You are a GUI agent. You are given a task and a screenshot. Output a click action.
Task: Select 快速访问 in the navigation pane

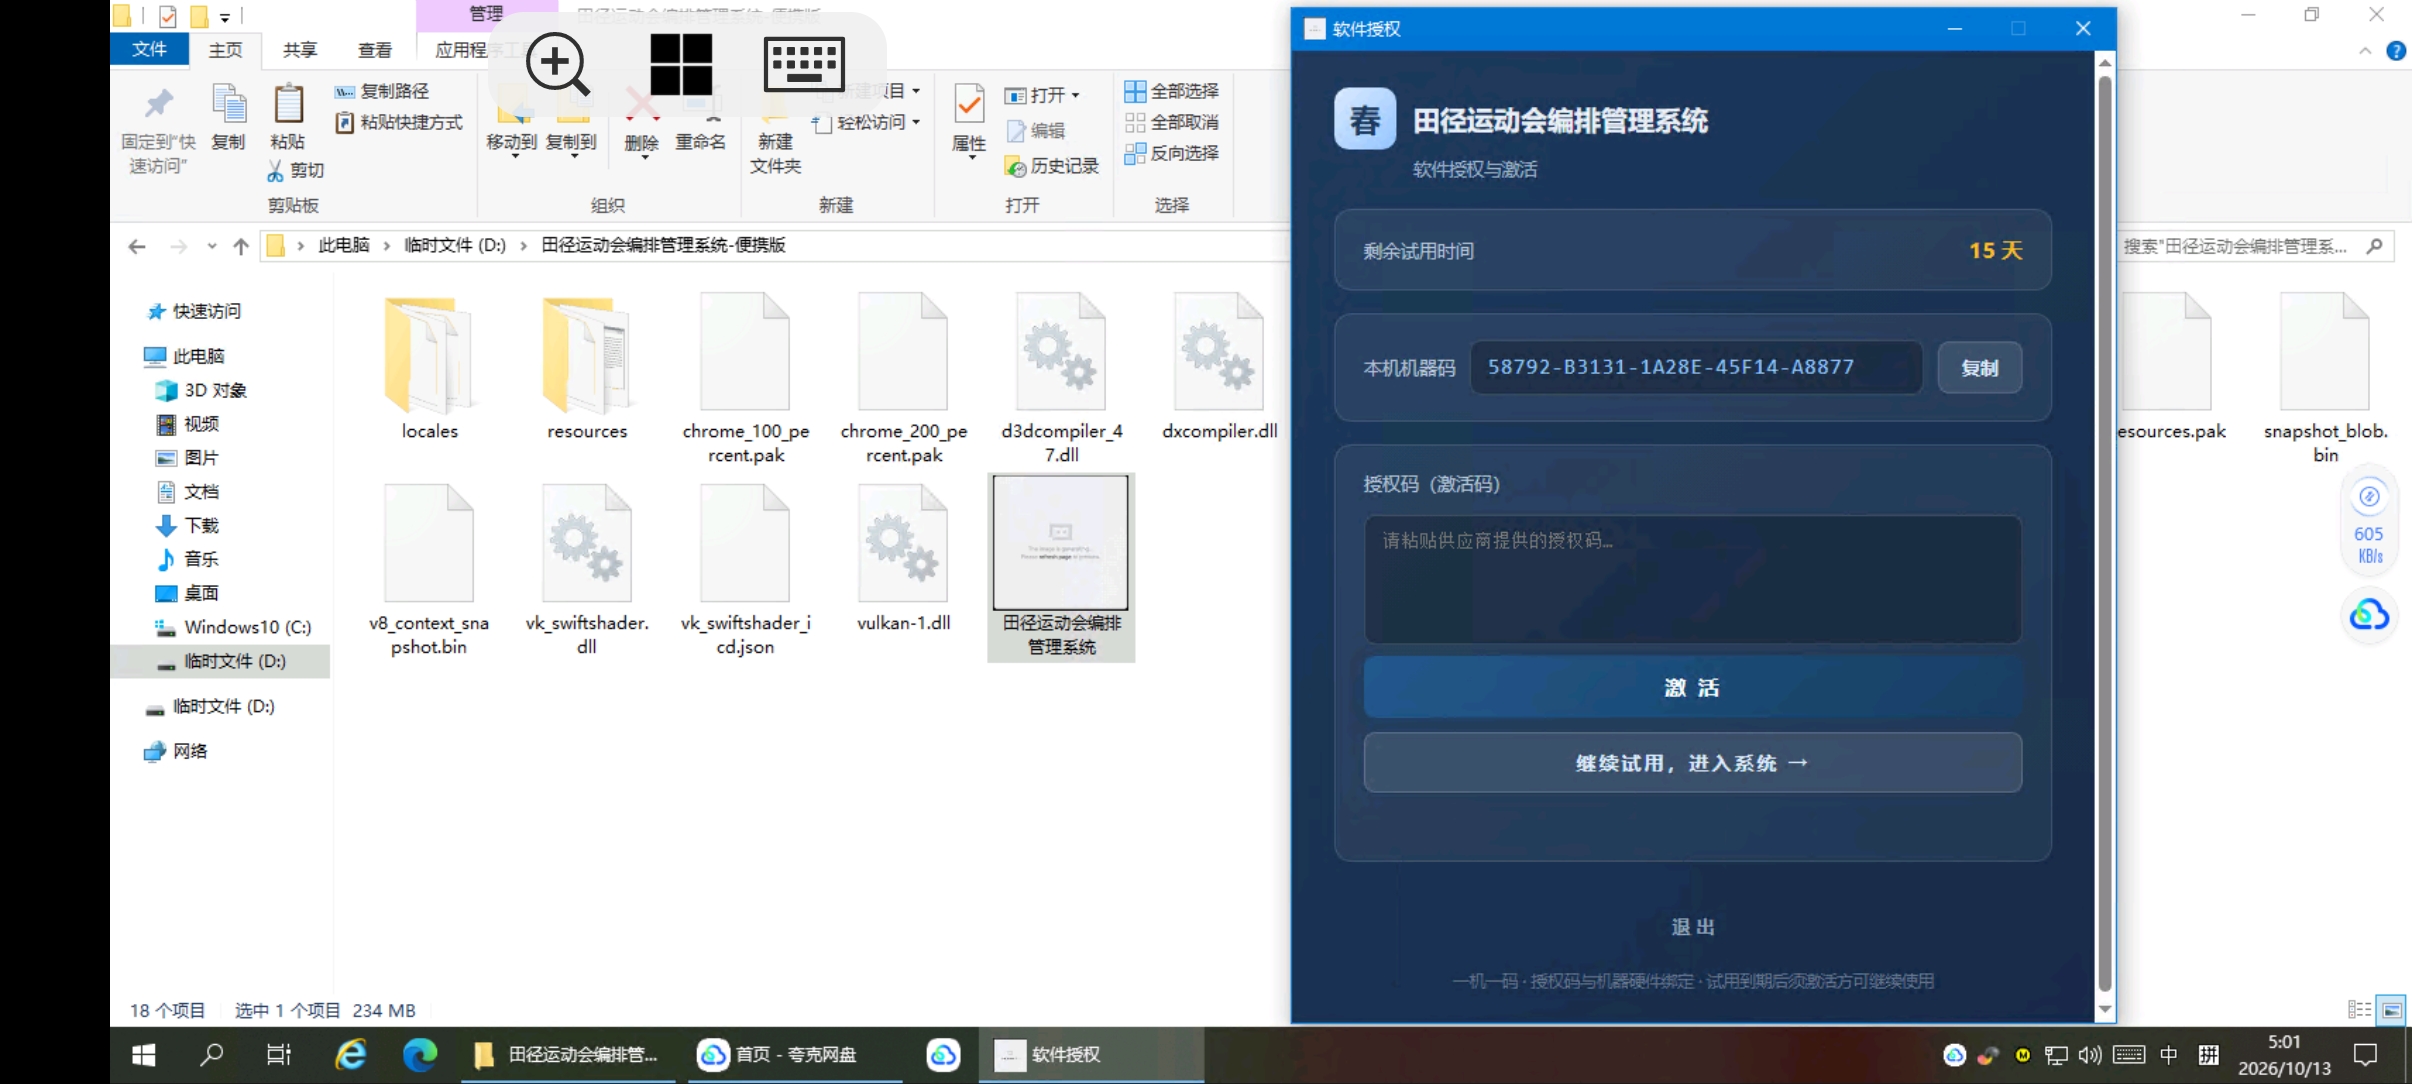[195, 311]
